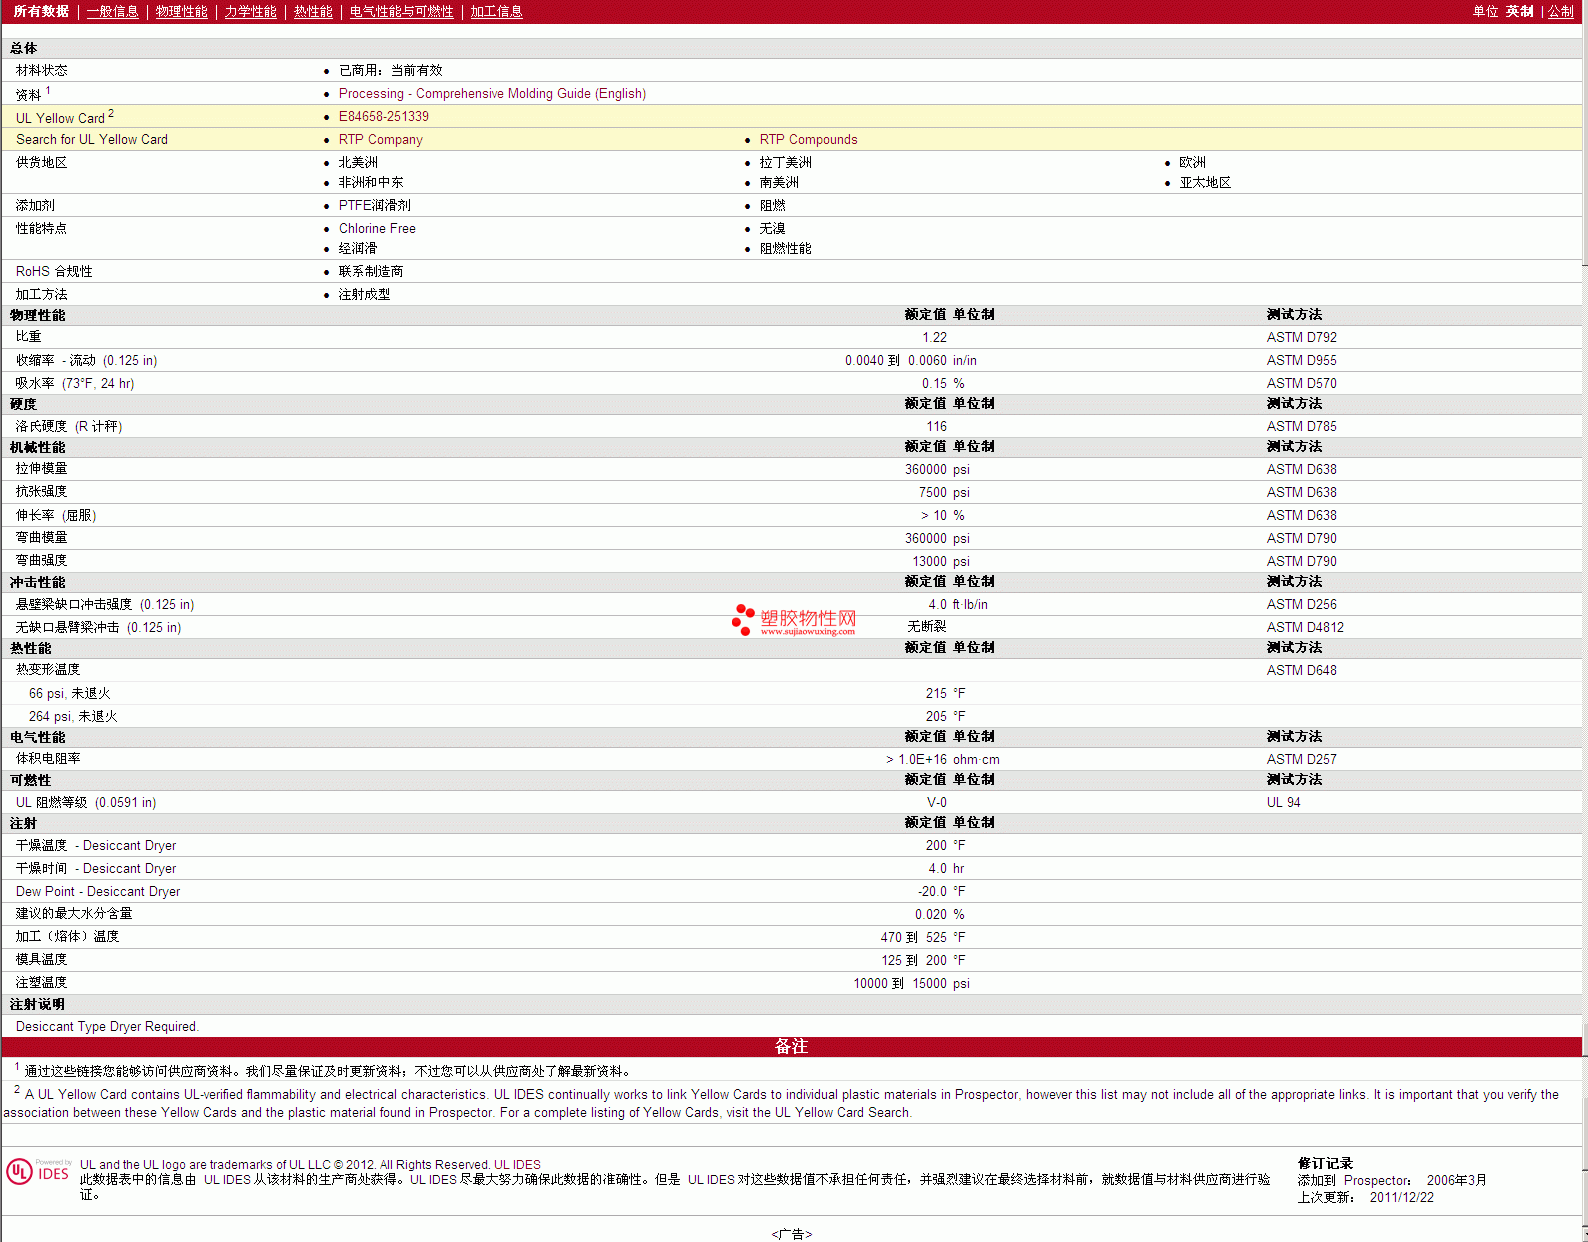This screenshot has width=1588, height=1242.
Task: Click the 拉伸模量 row label
Action: [x=41, y=468]
